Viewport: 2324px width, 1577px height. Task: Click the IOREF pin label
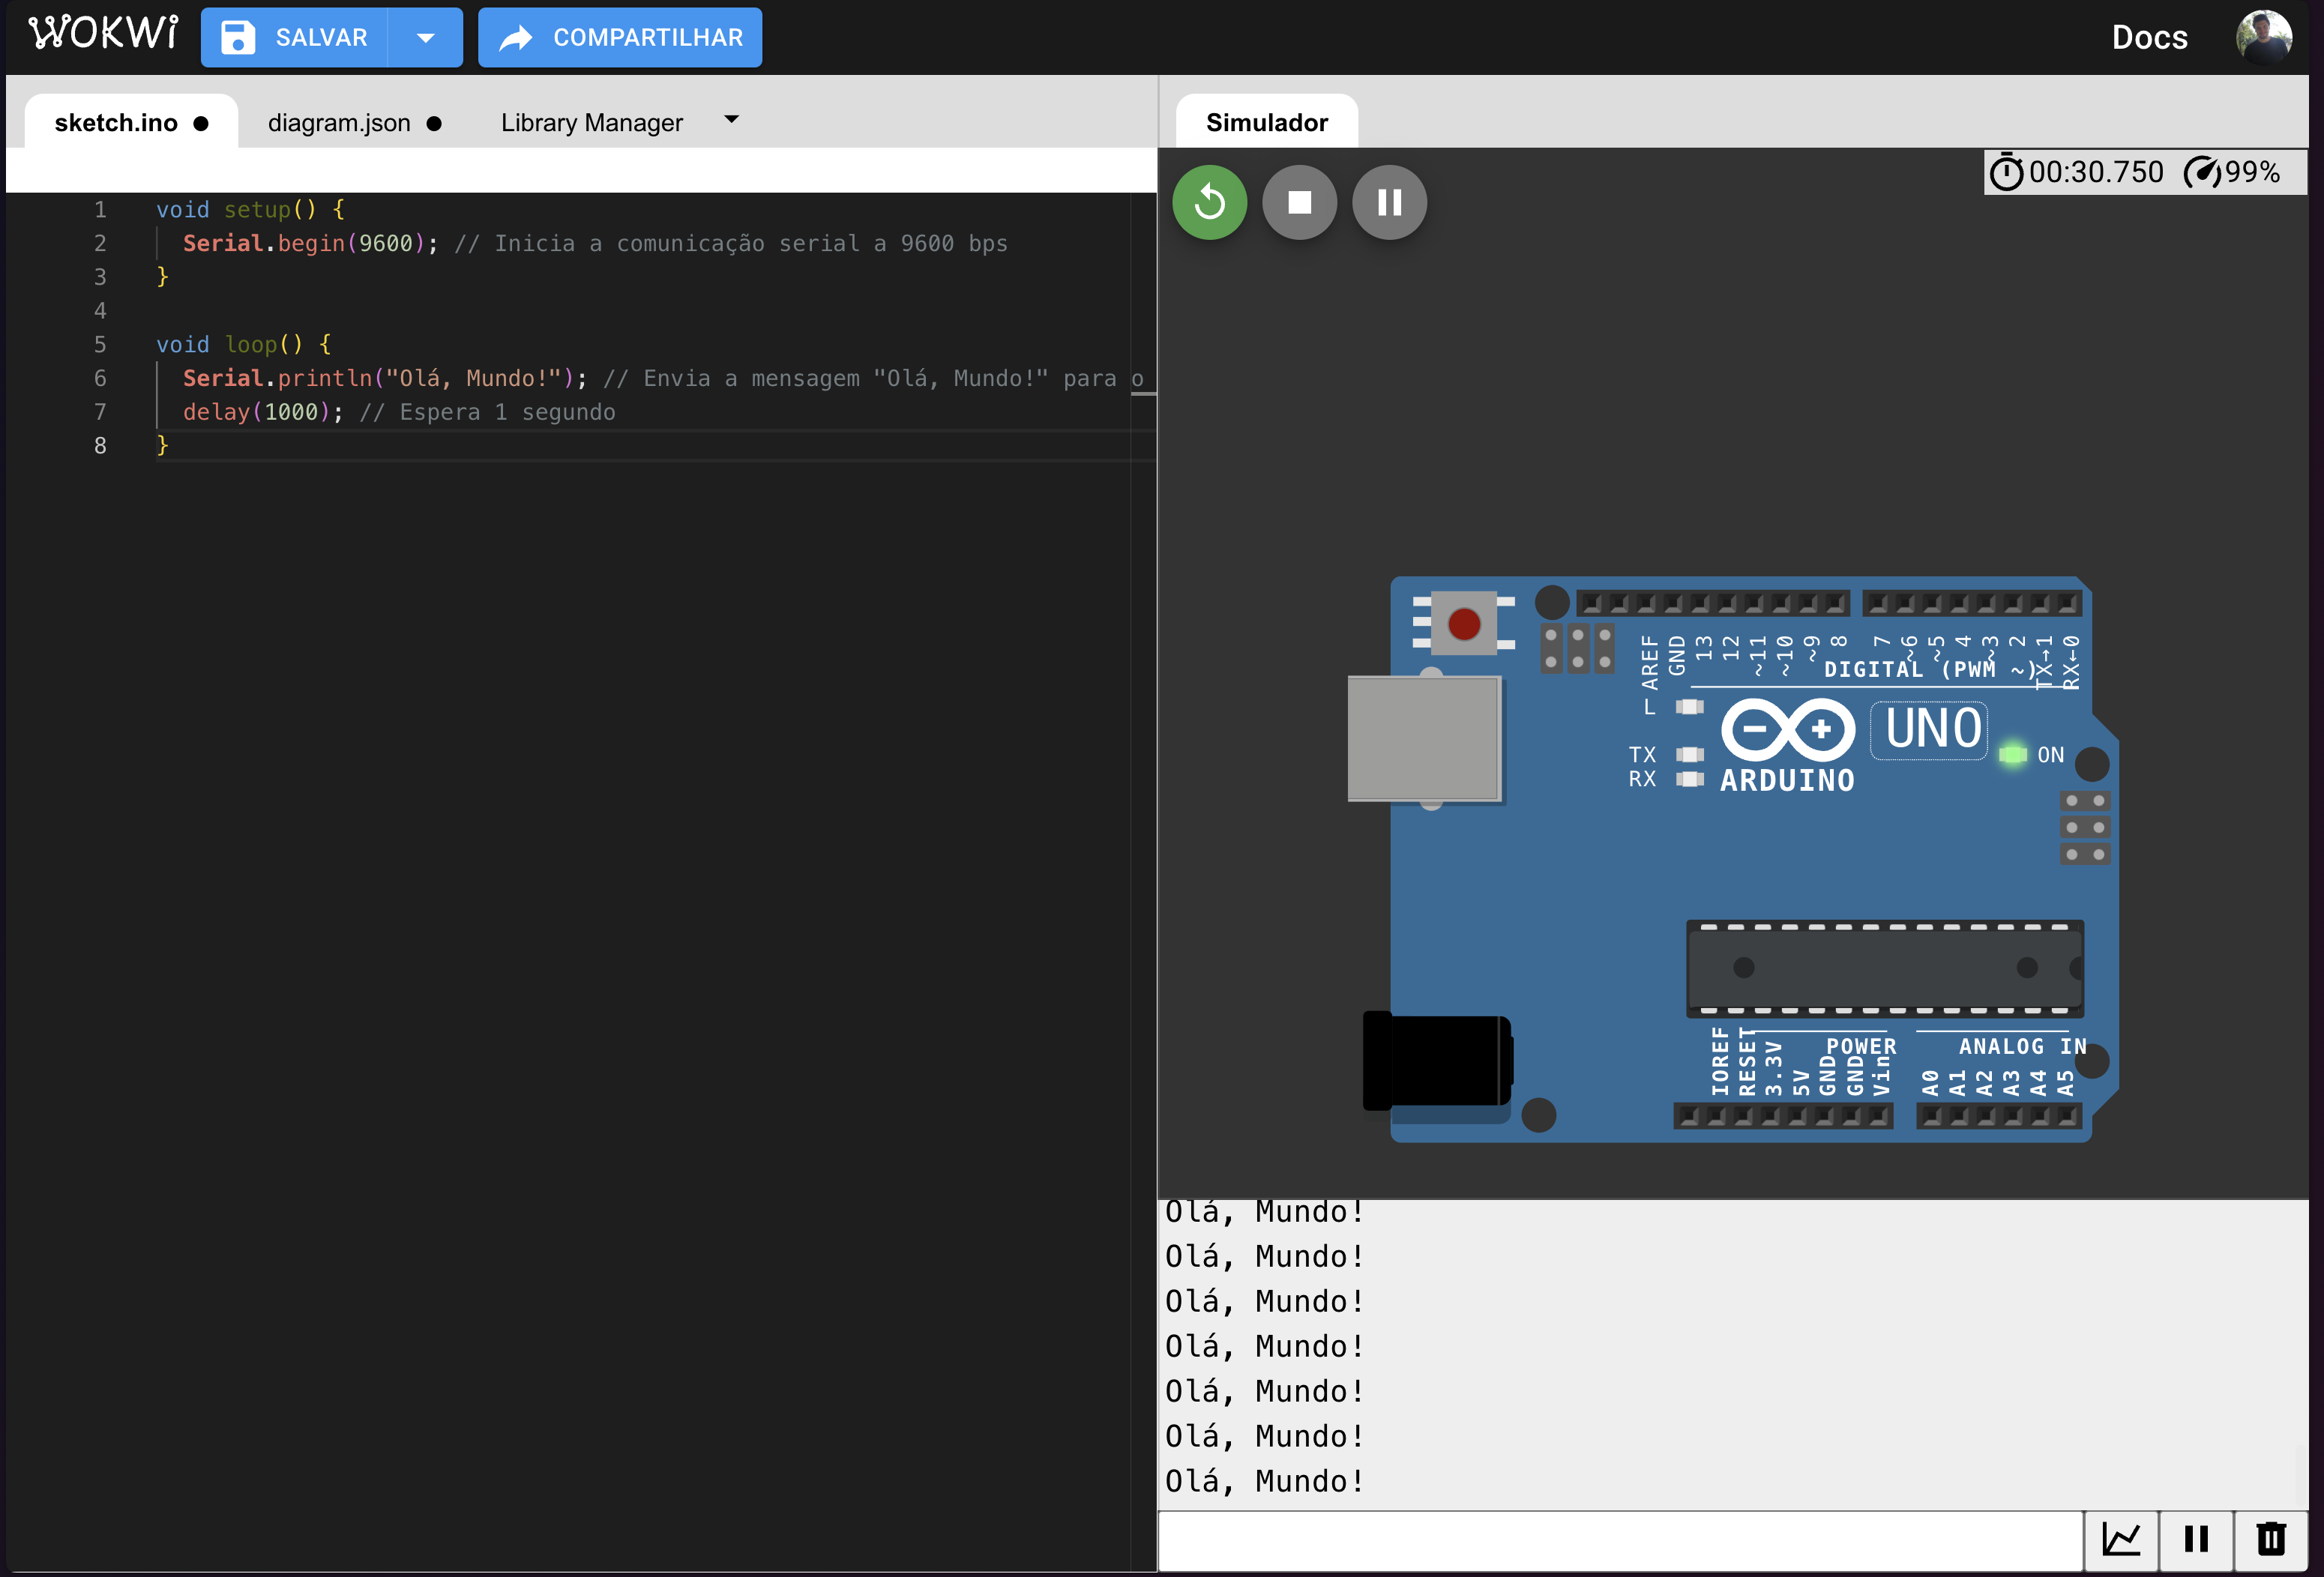pos(1720,1062)
